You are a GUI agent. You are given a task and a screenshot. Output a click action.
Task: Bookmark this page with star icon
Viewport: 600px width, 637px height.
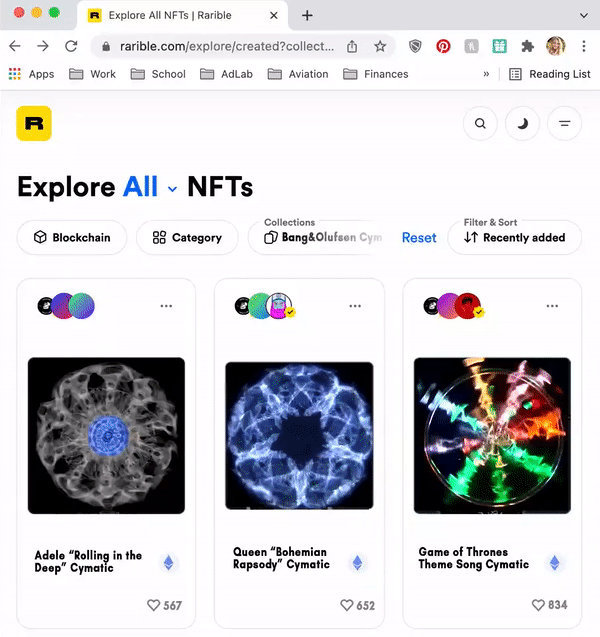tap(380, 46)
